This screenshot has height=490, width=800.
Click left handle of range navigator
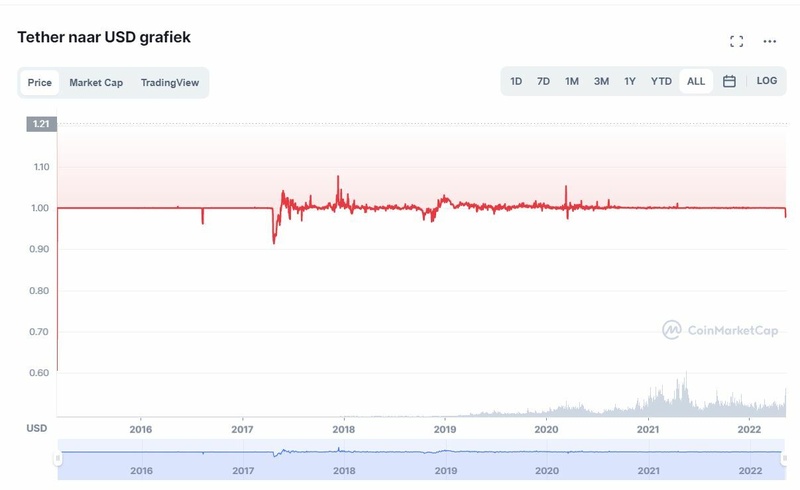point(58,456)
